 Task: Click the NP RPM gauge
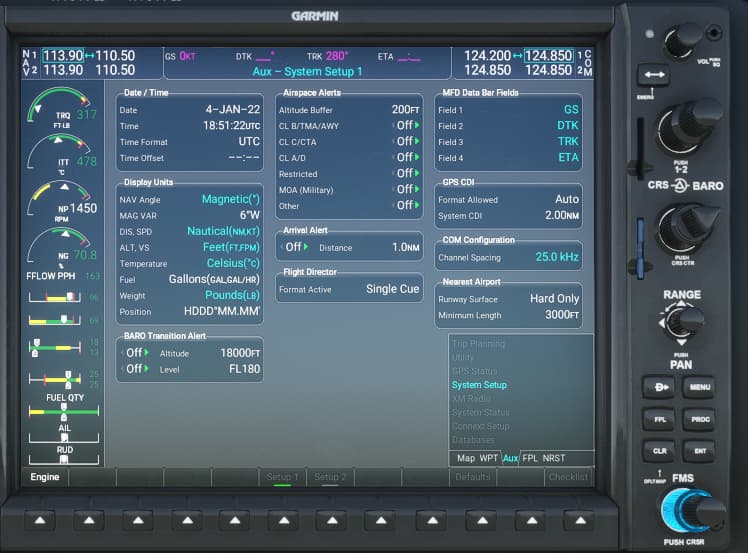click(x=62, y=201)
